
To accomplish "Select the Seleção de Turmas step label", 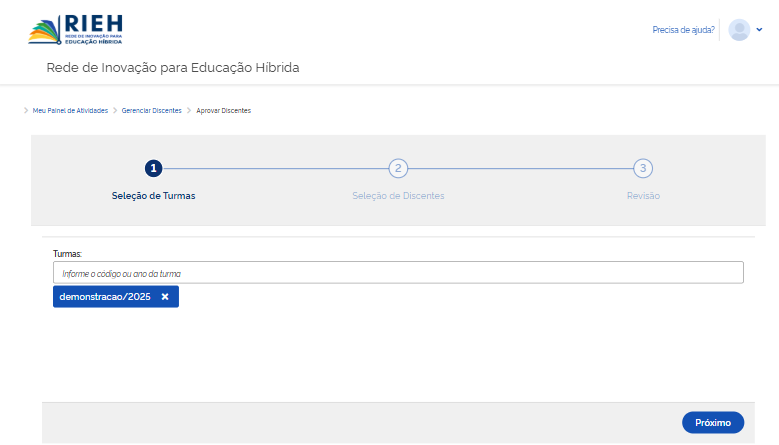I will [x=153, y=196].
